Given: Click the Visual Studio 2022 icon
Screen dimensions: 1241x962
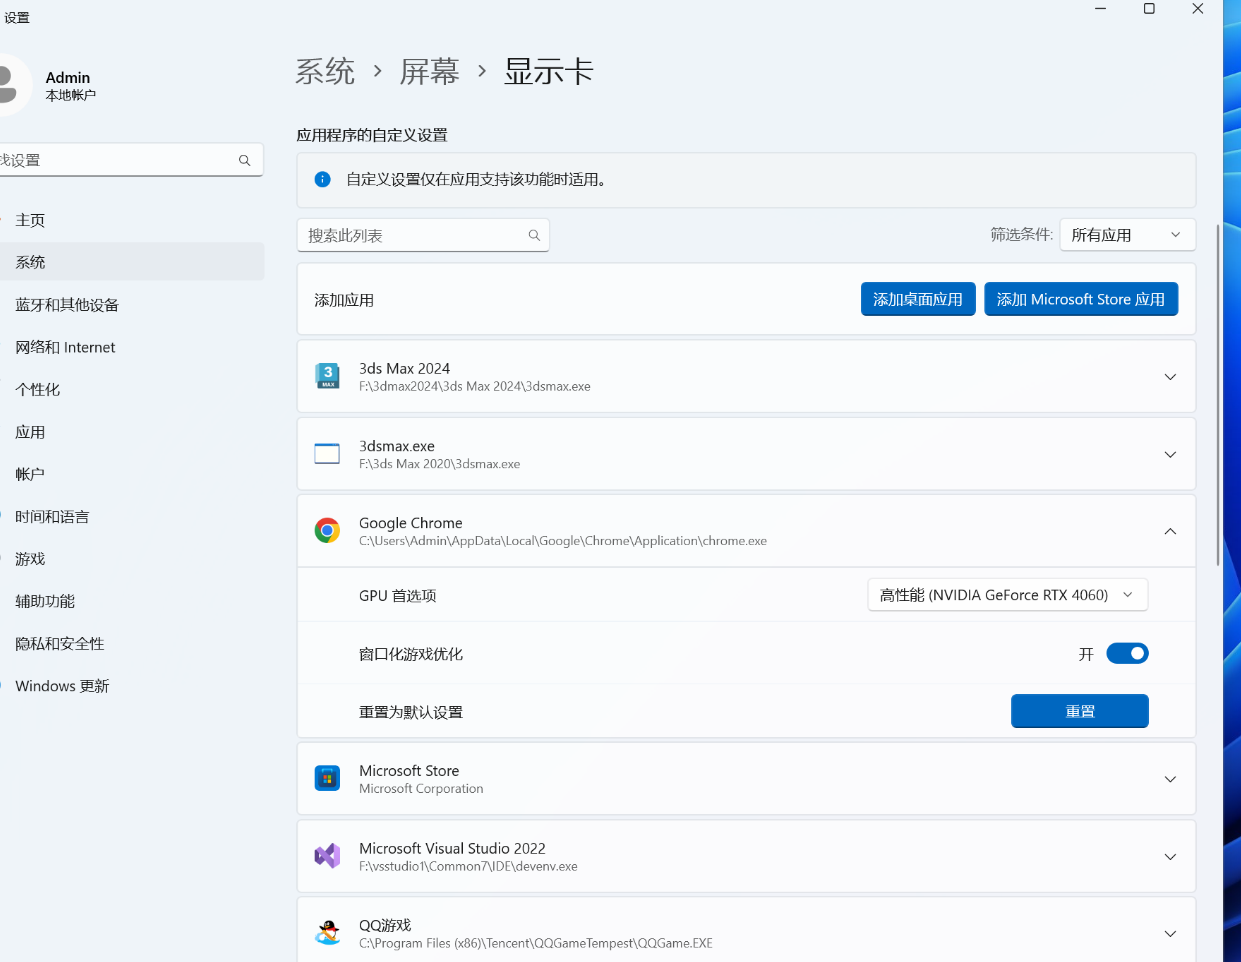Looking at the screenshot, I should click(x=327, y=856).
